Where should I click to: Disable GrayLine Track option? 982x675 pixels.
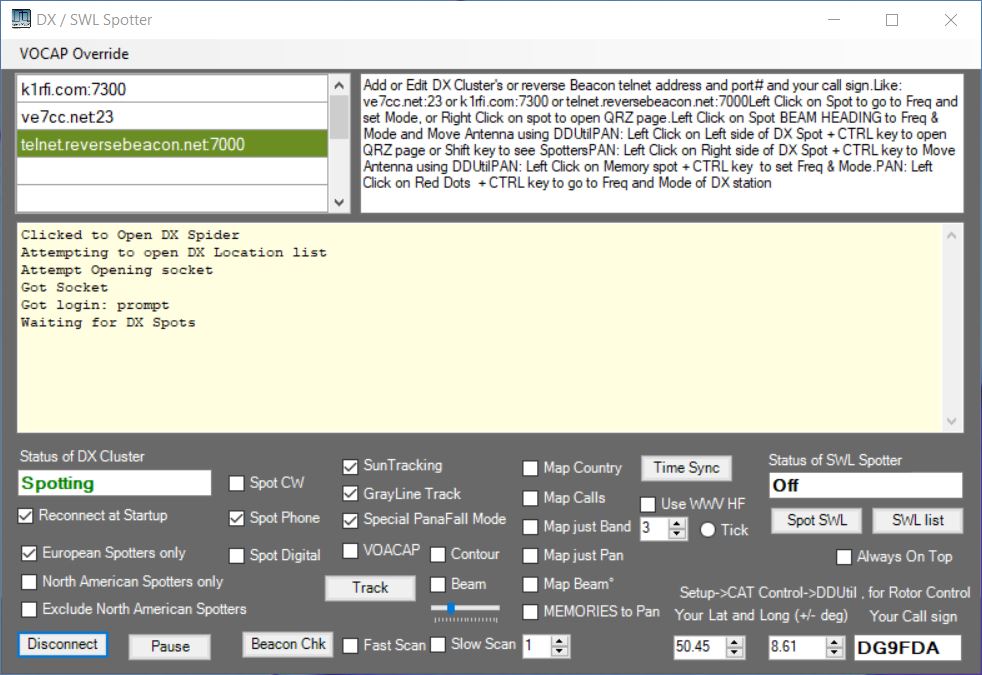tap(351, 494)
